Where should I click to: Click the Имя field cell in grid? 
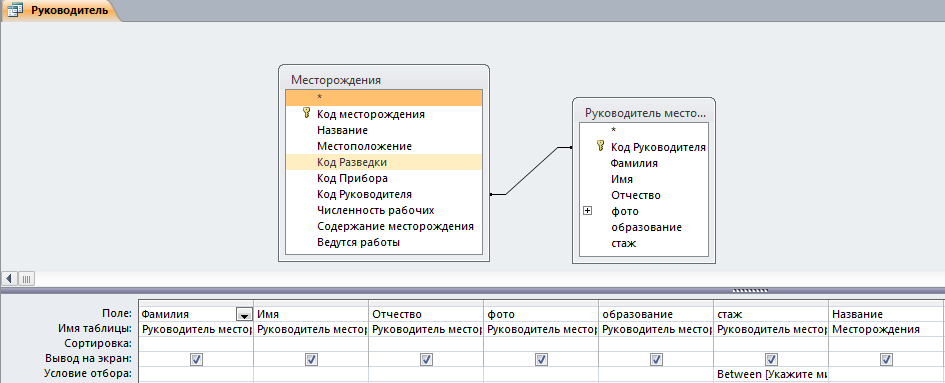click(x=311, y=314)
